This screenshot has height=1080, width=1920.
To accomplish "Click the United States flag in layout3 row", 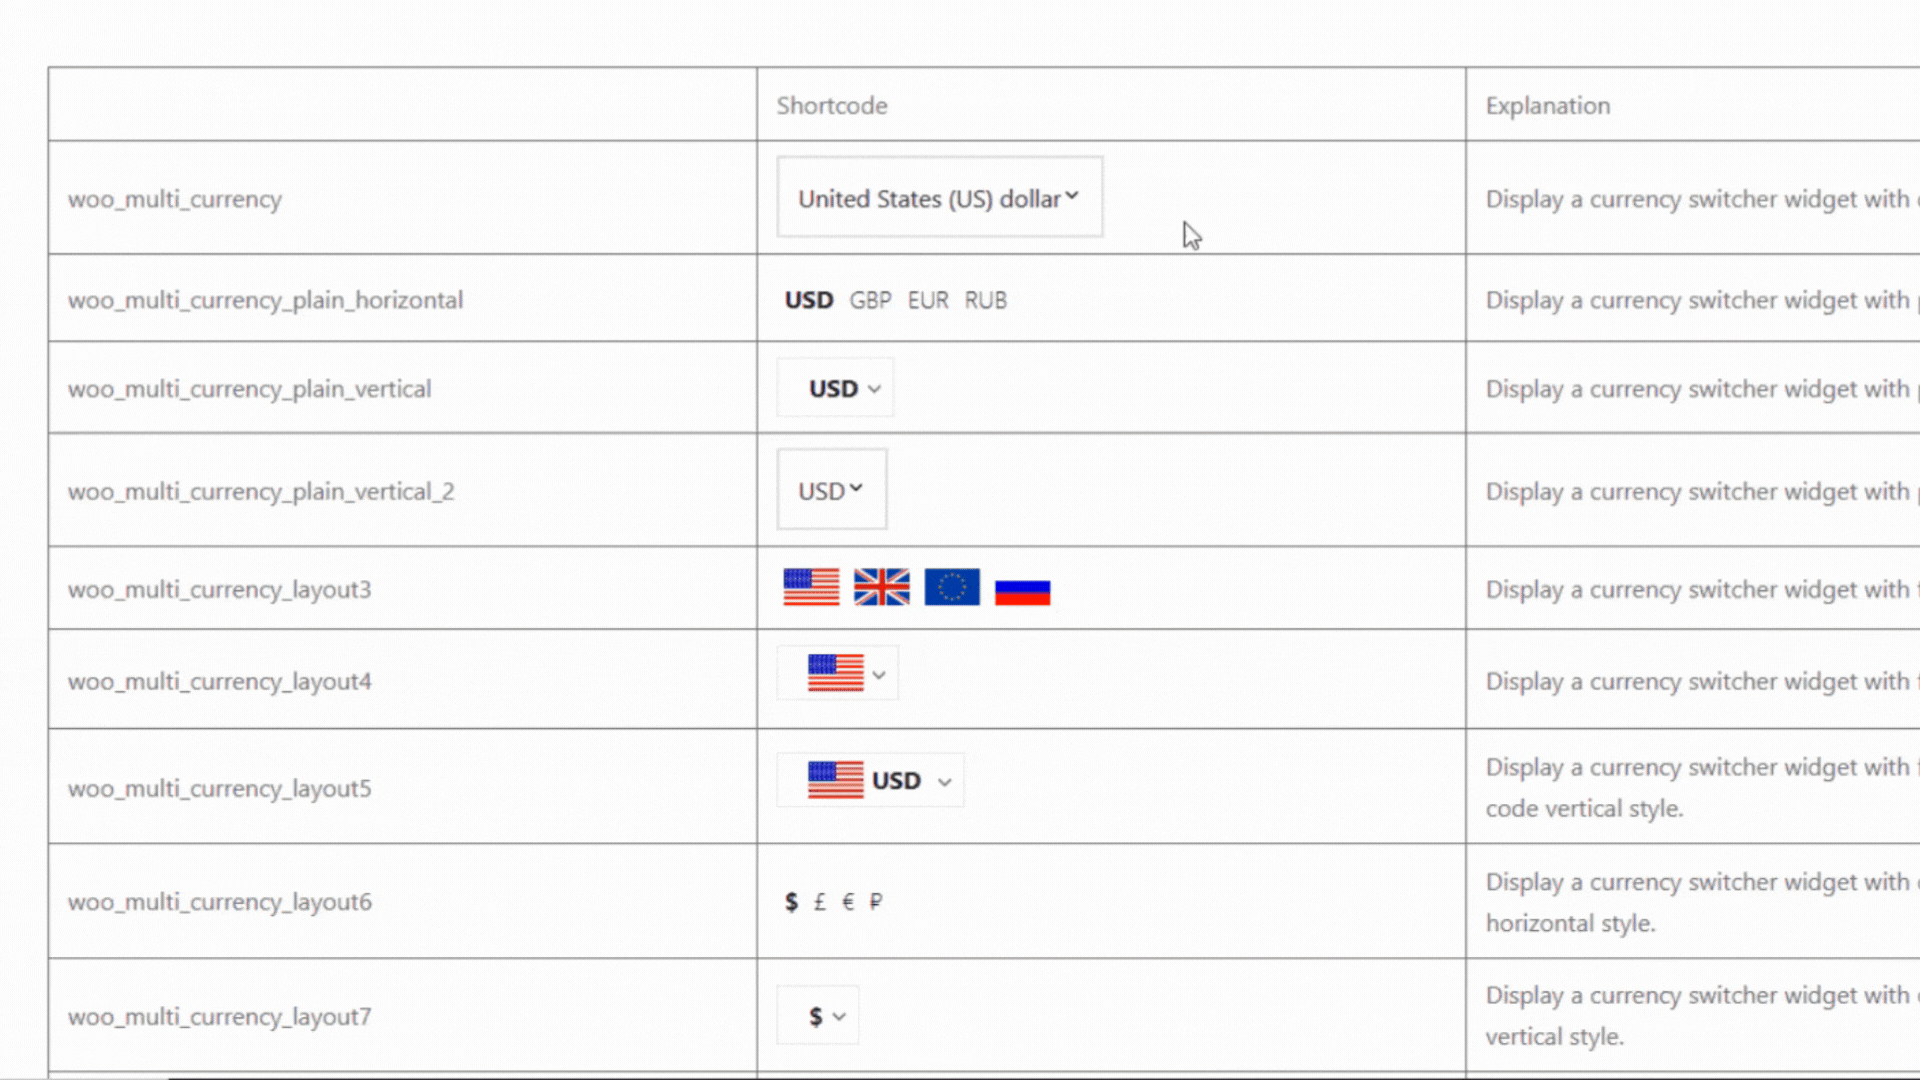I will click(811, 587).
